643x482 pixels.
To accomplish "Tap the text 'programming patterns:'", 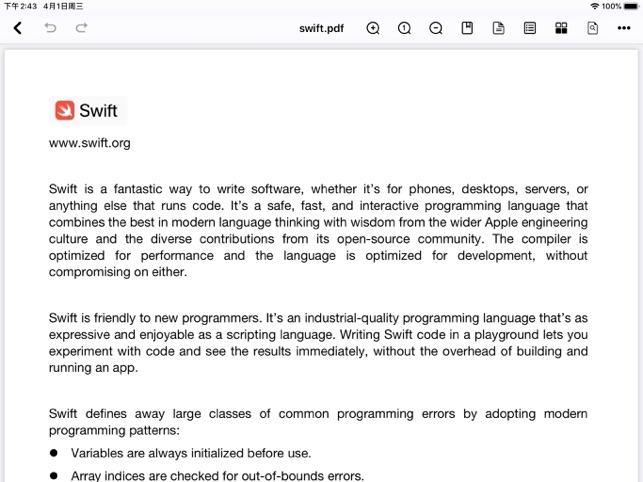I will [114, 430].
